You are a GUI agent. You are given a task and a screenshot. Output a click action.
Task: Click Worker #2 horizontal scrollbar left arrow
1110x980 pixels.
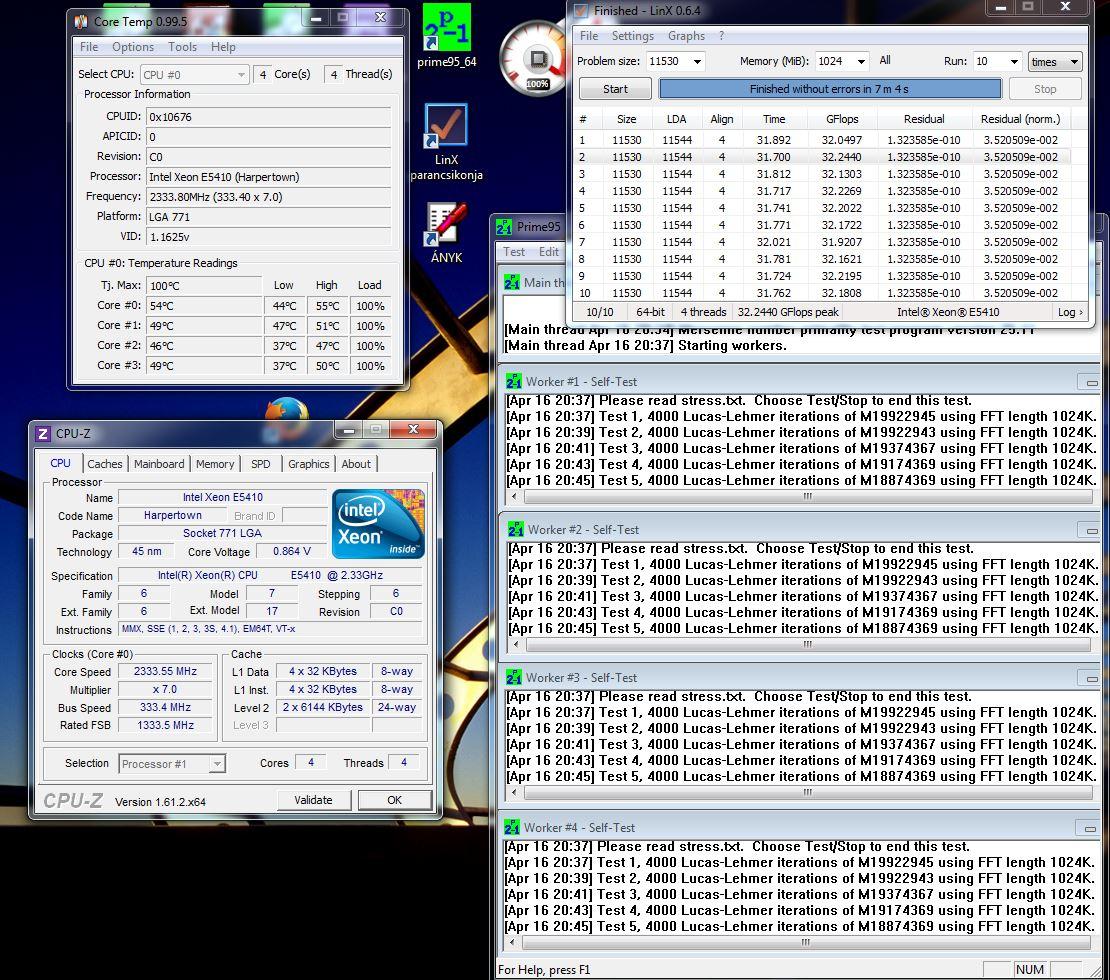(x=515, y=644)
